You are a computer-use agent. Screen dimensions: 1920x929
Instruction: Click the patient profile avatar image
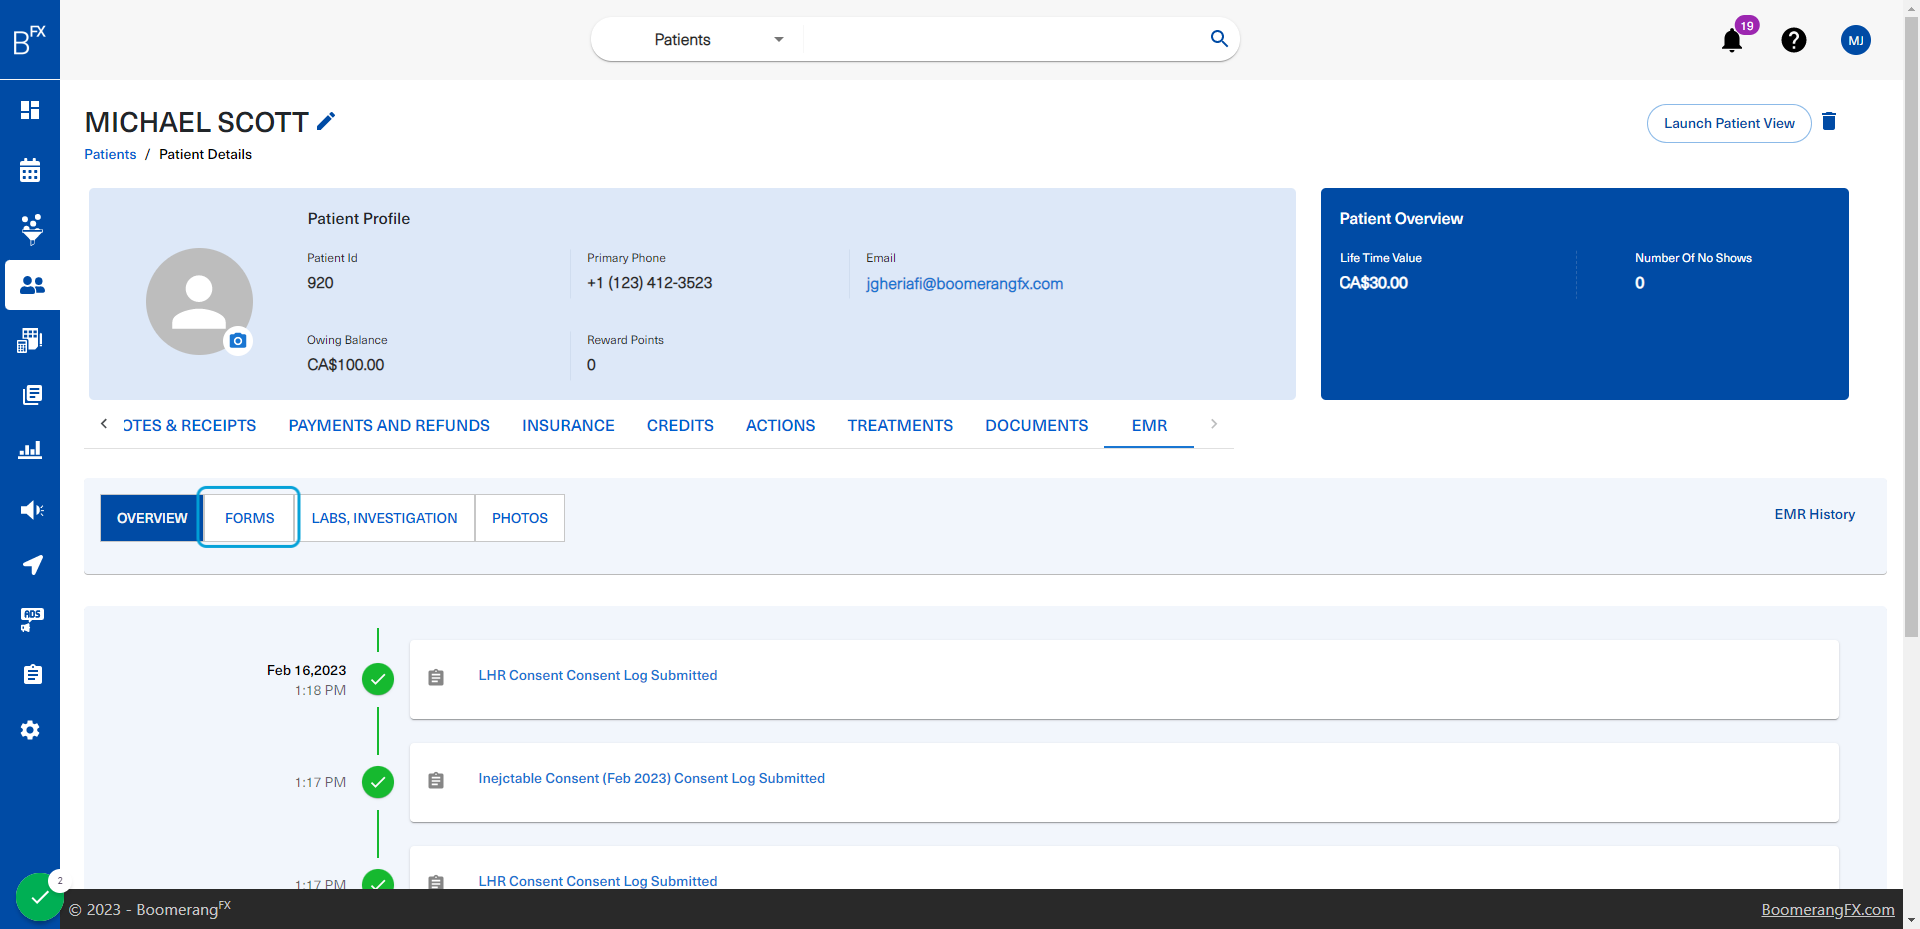(199, 301)
